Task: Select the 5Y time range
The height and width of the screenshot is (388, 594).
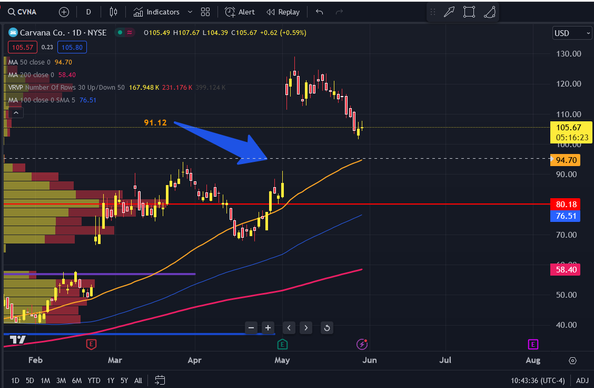Action: [124, 380]
